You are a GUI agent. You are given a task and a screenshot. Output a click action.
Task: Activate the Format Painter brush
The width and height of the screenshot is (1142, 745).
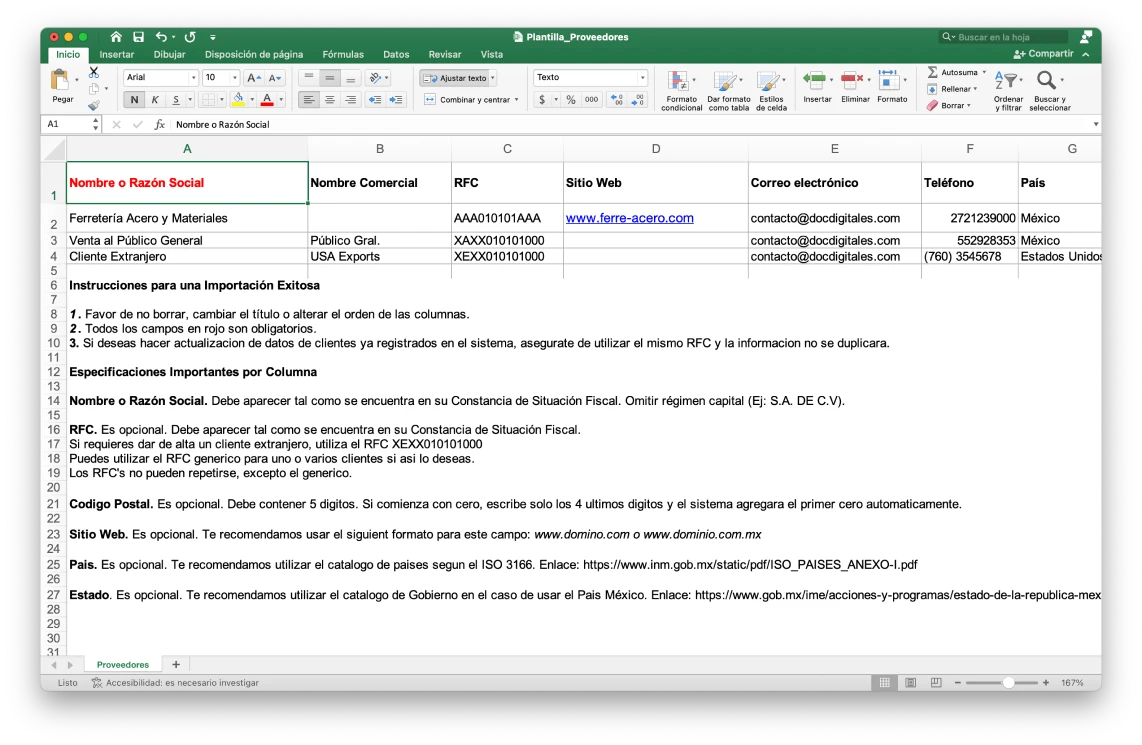tap(94, 106)
